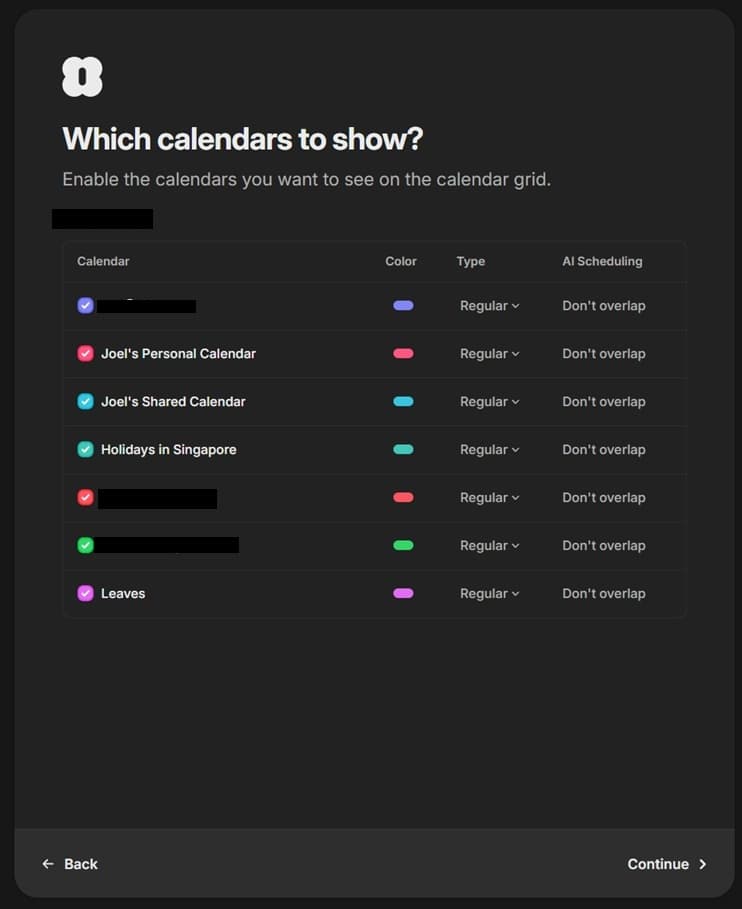Screen dimensions: 742x909
Task: Click the app logo icon above the heading
Action: [x=82, y=77]
